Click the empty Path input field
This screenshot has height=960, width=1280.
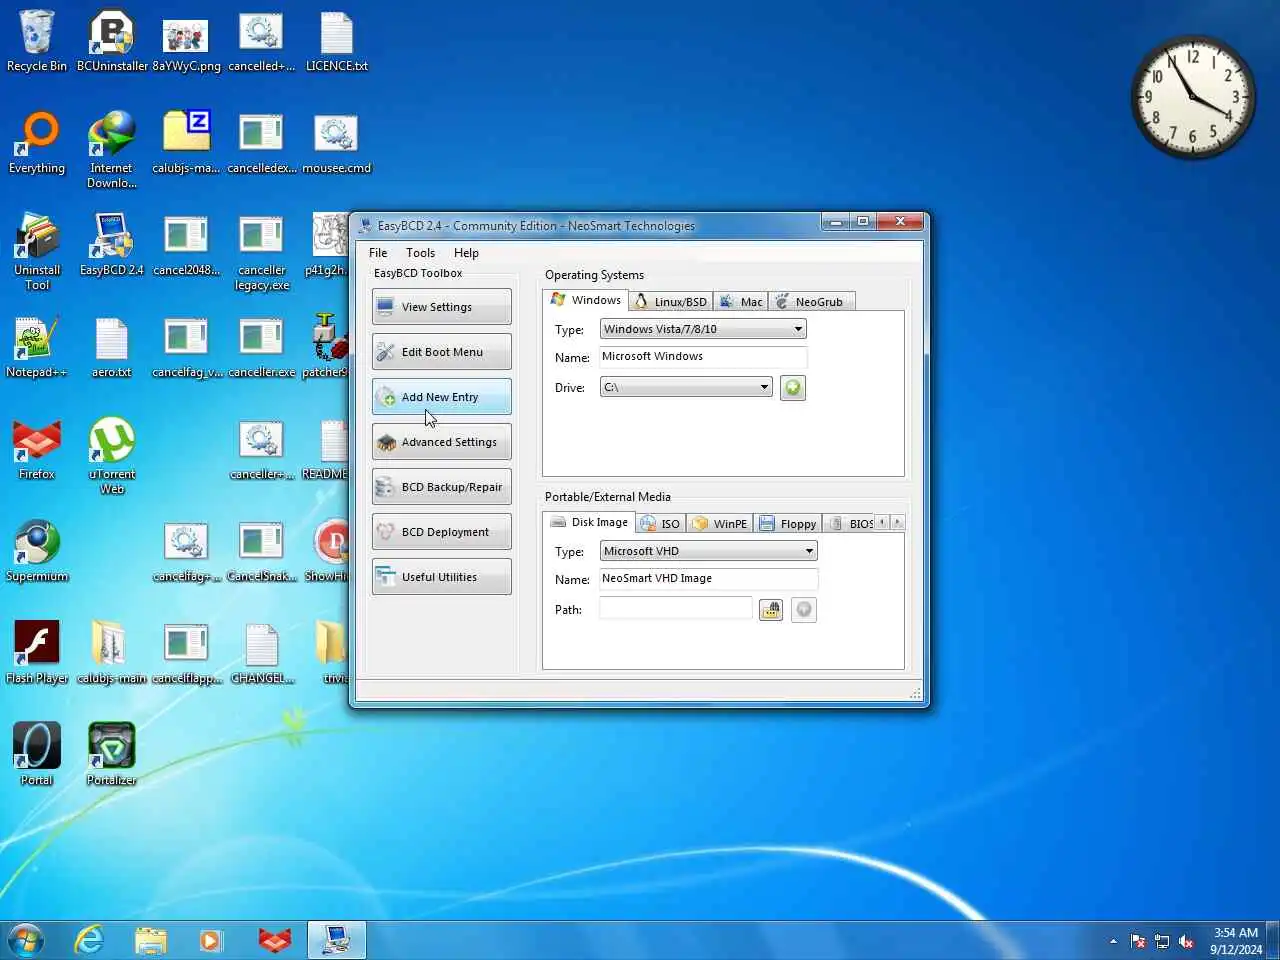675,609
